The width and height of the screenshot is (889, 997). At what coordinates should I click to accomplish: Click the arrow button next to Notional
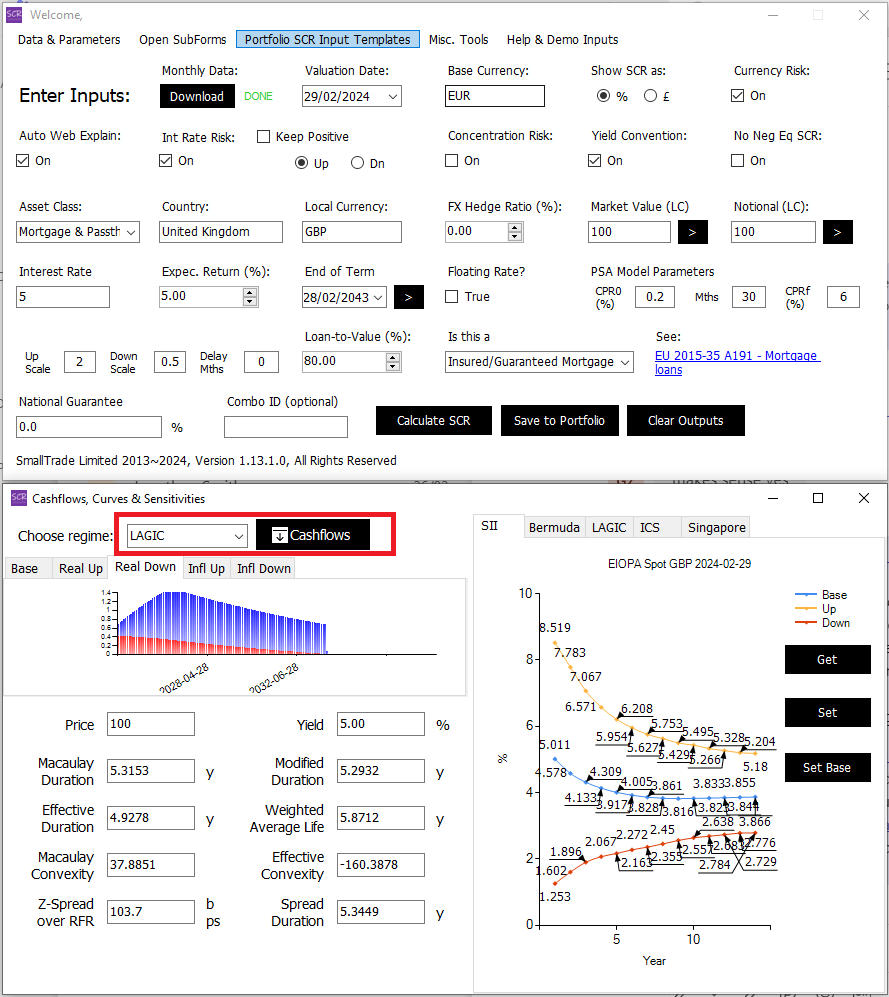(x=837, y=232)
